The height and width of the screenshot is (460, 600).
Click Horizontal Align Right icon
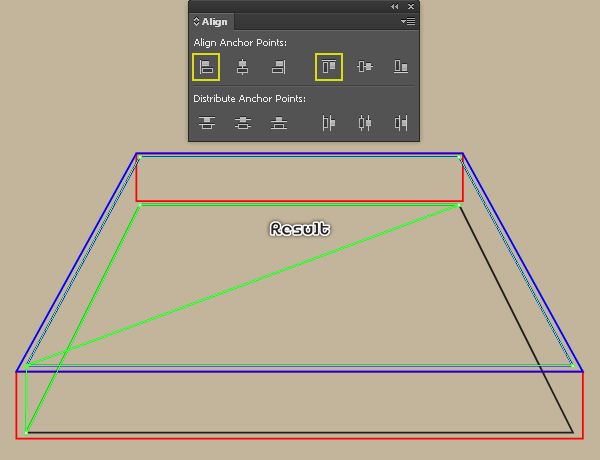[279, 67]
